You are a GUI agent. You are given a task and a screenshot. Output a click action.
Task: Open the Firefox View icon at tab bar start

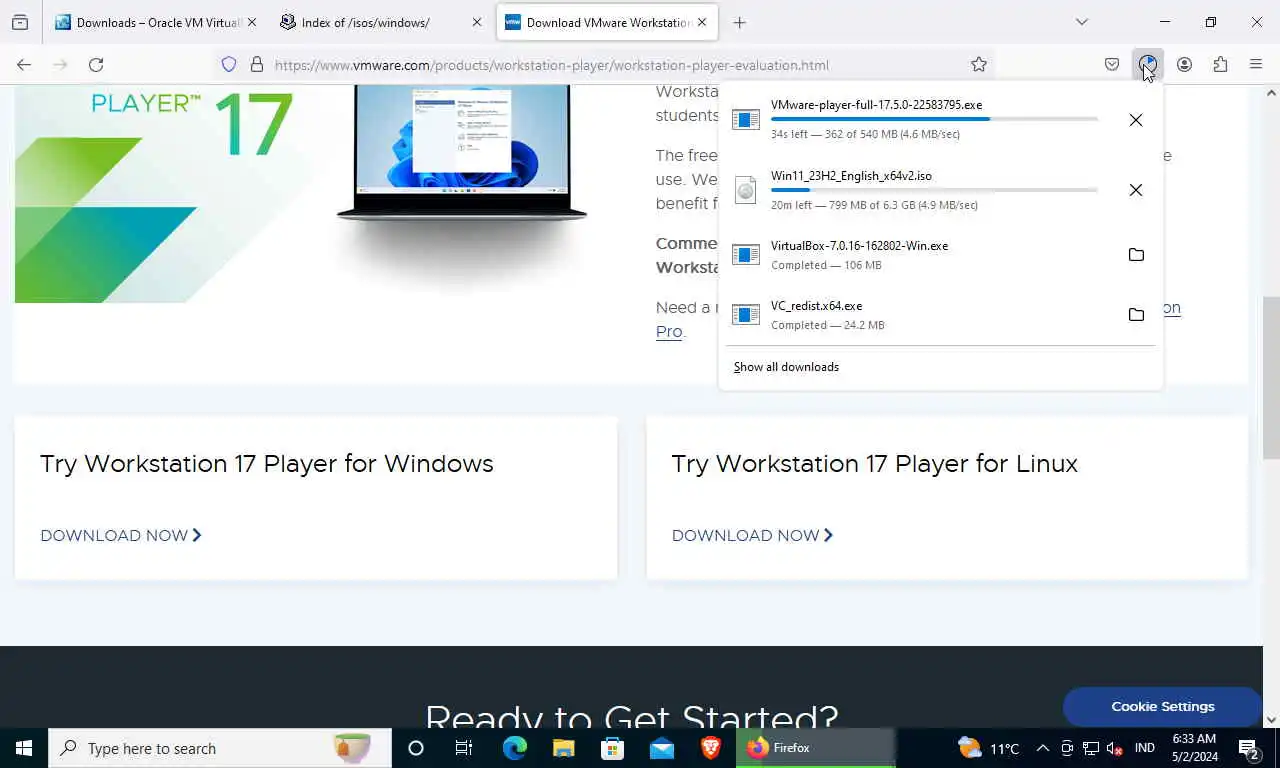(x=20, y=22)
